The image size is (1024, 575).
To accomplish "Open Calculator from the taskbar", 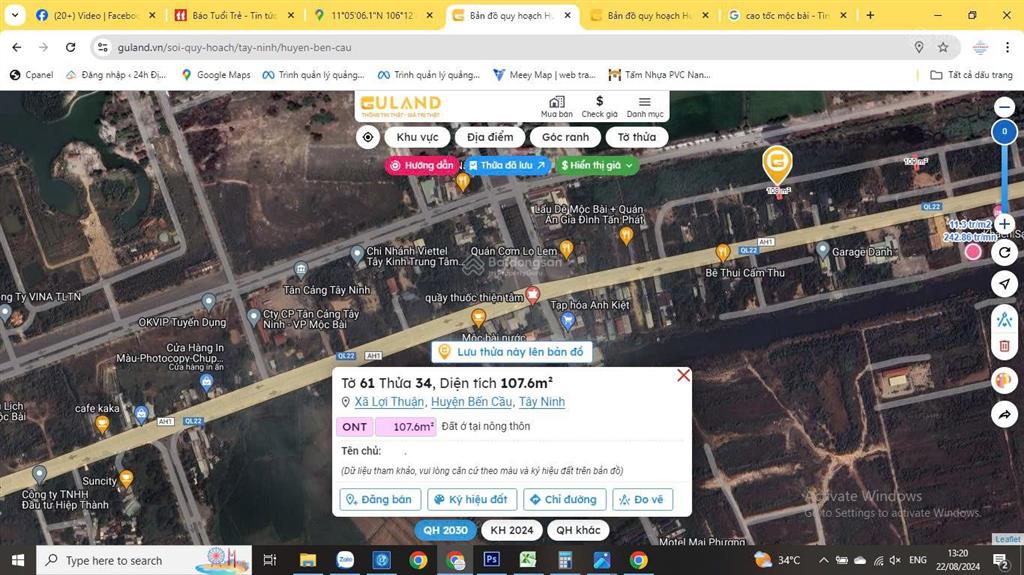I will [x=565, y=560].
